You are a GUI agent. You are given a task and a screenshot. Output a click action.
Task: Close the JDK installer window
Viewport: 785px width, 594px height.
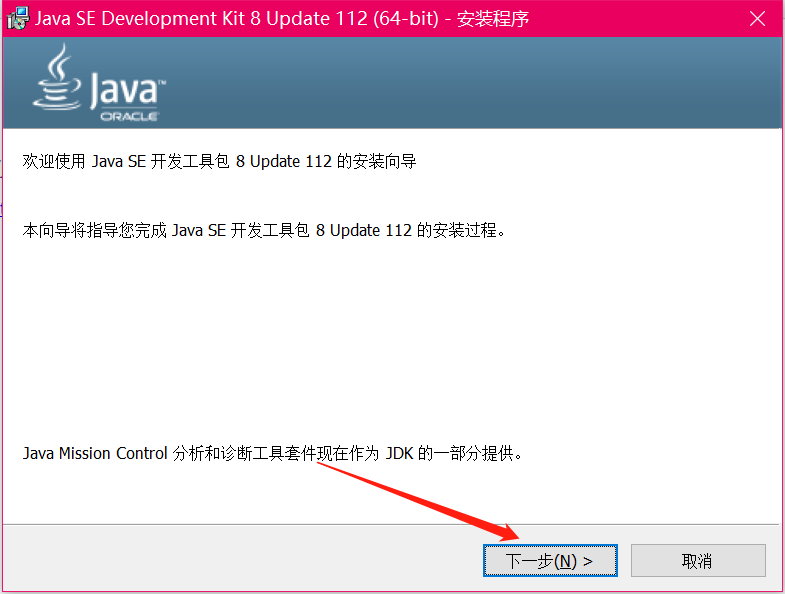click(757, 19)
